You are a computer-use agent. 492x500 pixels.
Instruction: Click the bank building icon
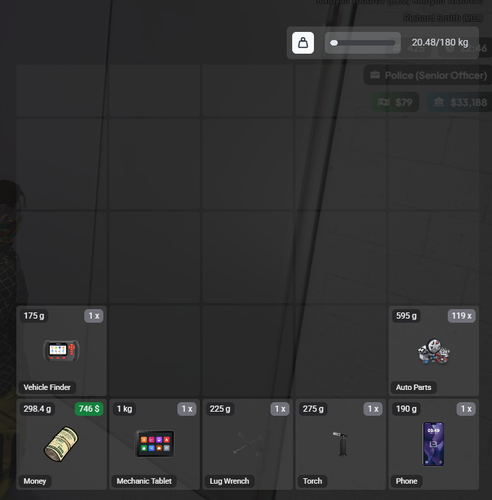click(439, 102)
